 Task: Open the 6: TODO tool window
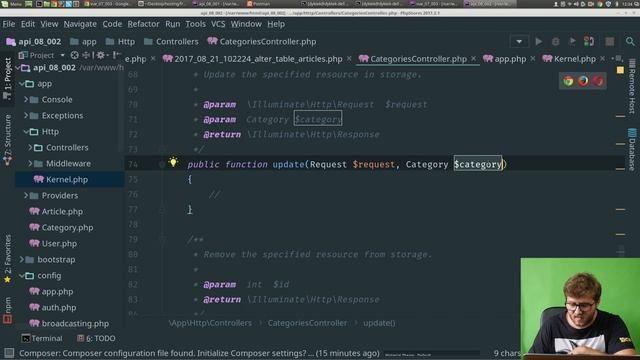pos(96,338)
